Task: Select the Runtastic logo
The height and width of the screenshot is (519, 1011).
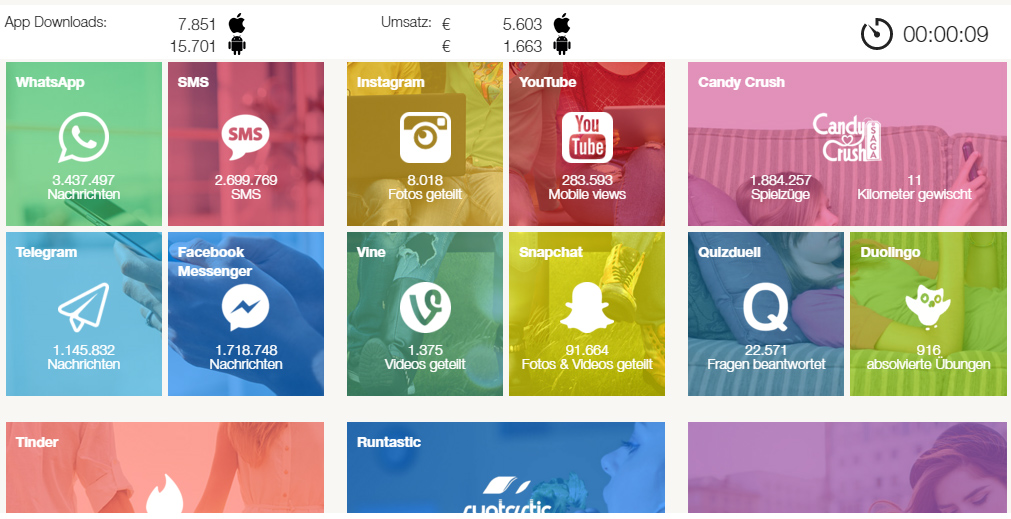Action: [506, 495]
